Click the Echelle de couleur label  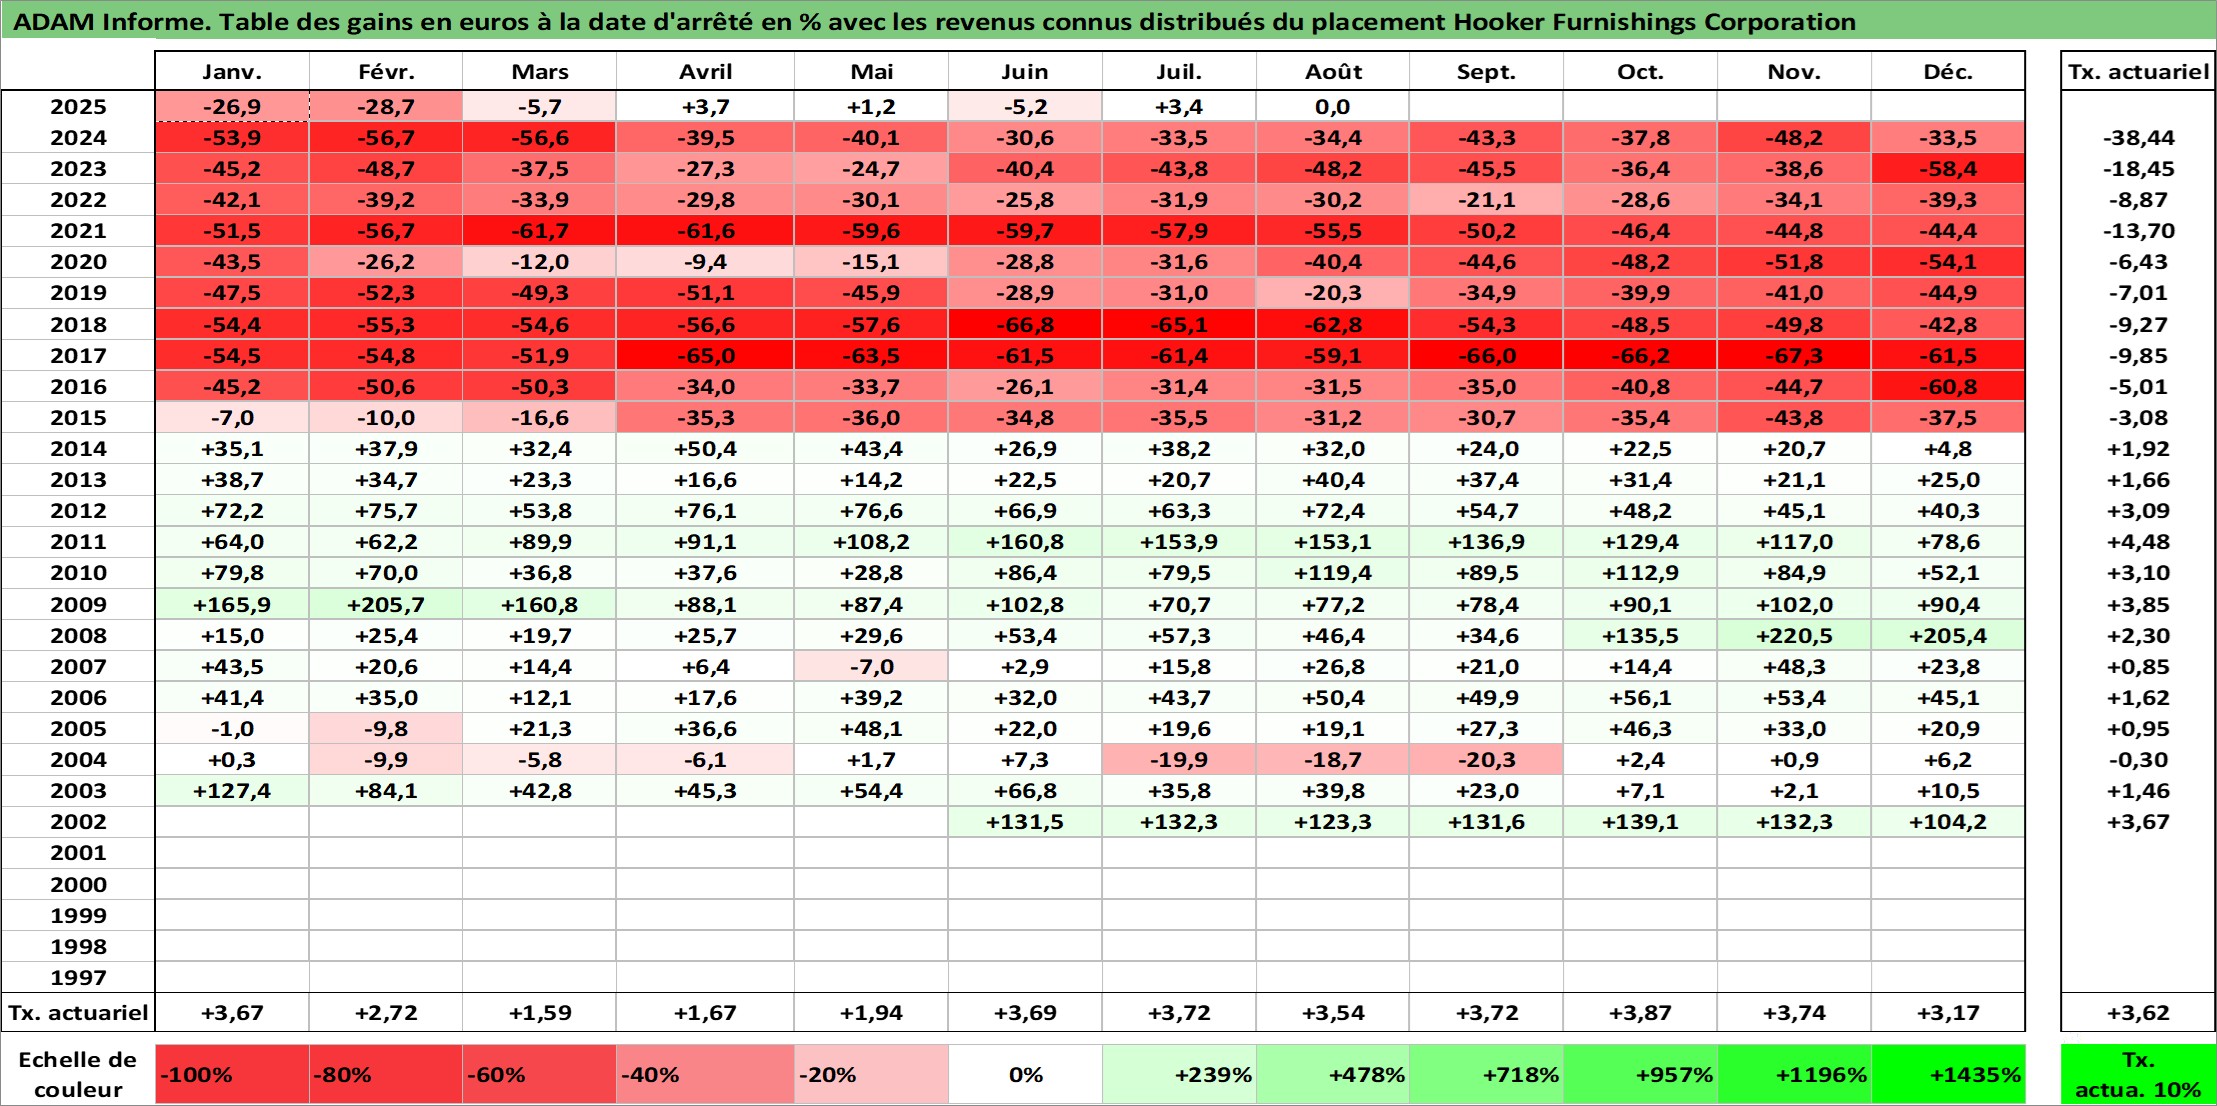coord(78,1075)
